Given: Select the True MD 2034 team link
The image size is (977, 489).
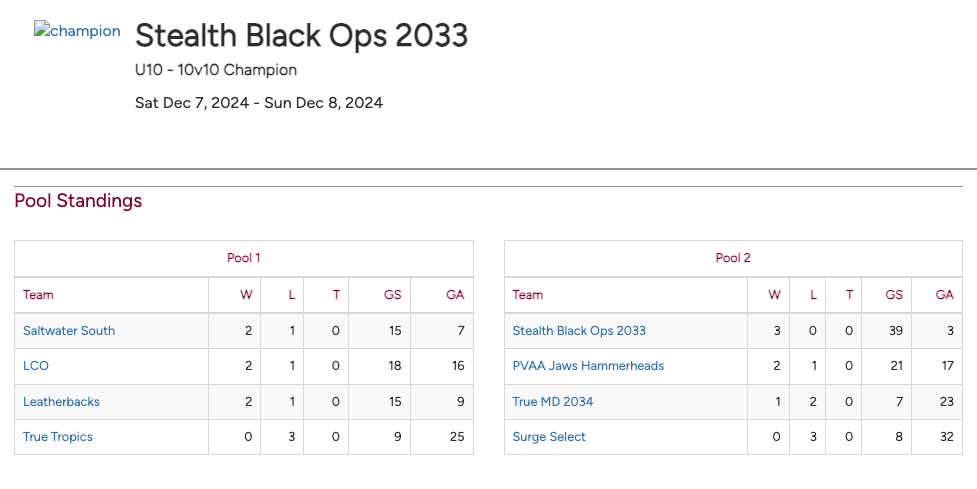Looking at the screenshot, I should pyautogui.click(x=553, y=402).
